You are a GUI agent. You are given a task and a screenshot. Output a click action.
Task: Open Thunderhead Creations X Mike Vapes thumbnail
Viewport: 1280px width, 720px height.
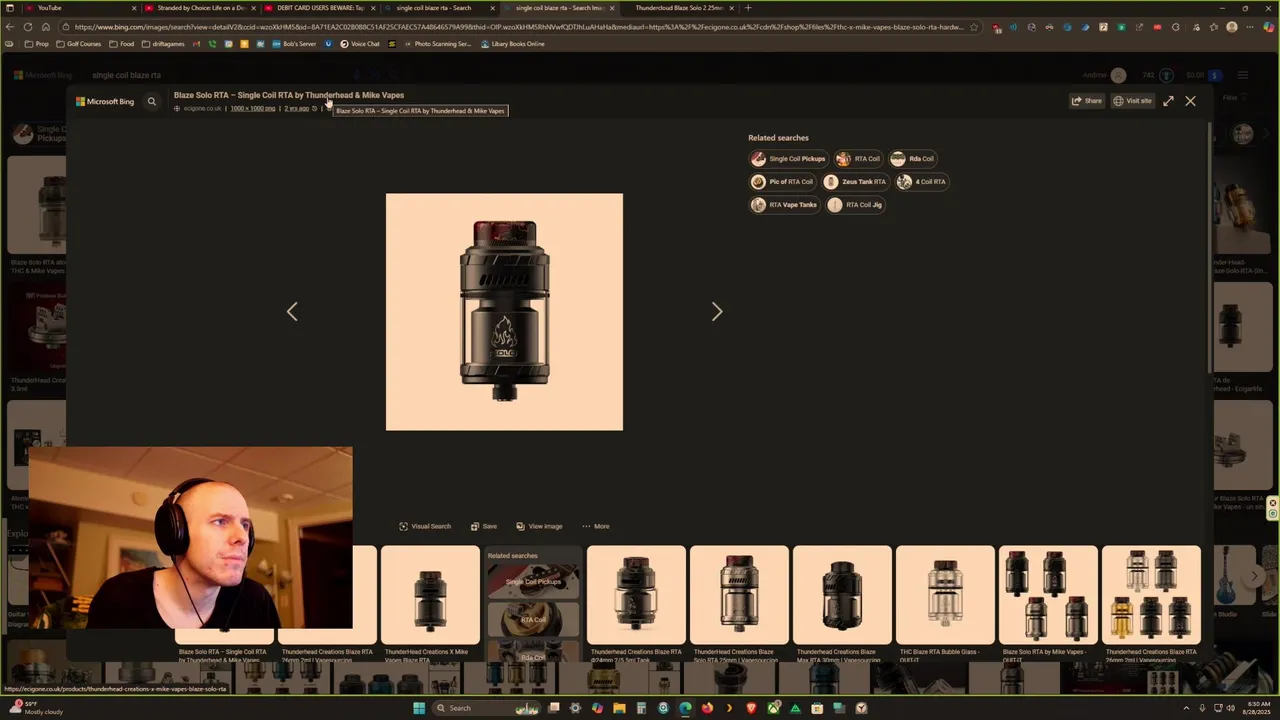pos(430,595)
